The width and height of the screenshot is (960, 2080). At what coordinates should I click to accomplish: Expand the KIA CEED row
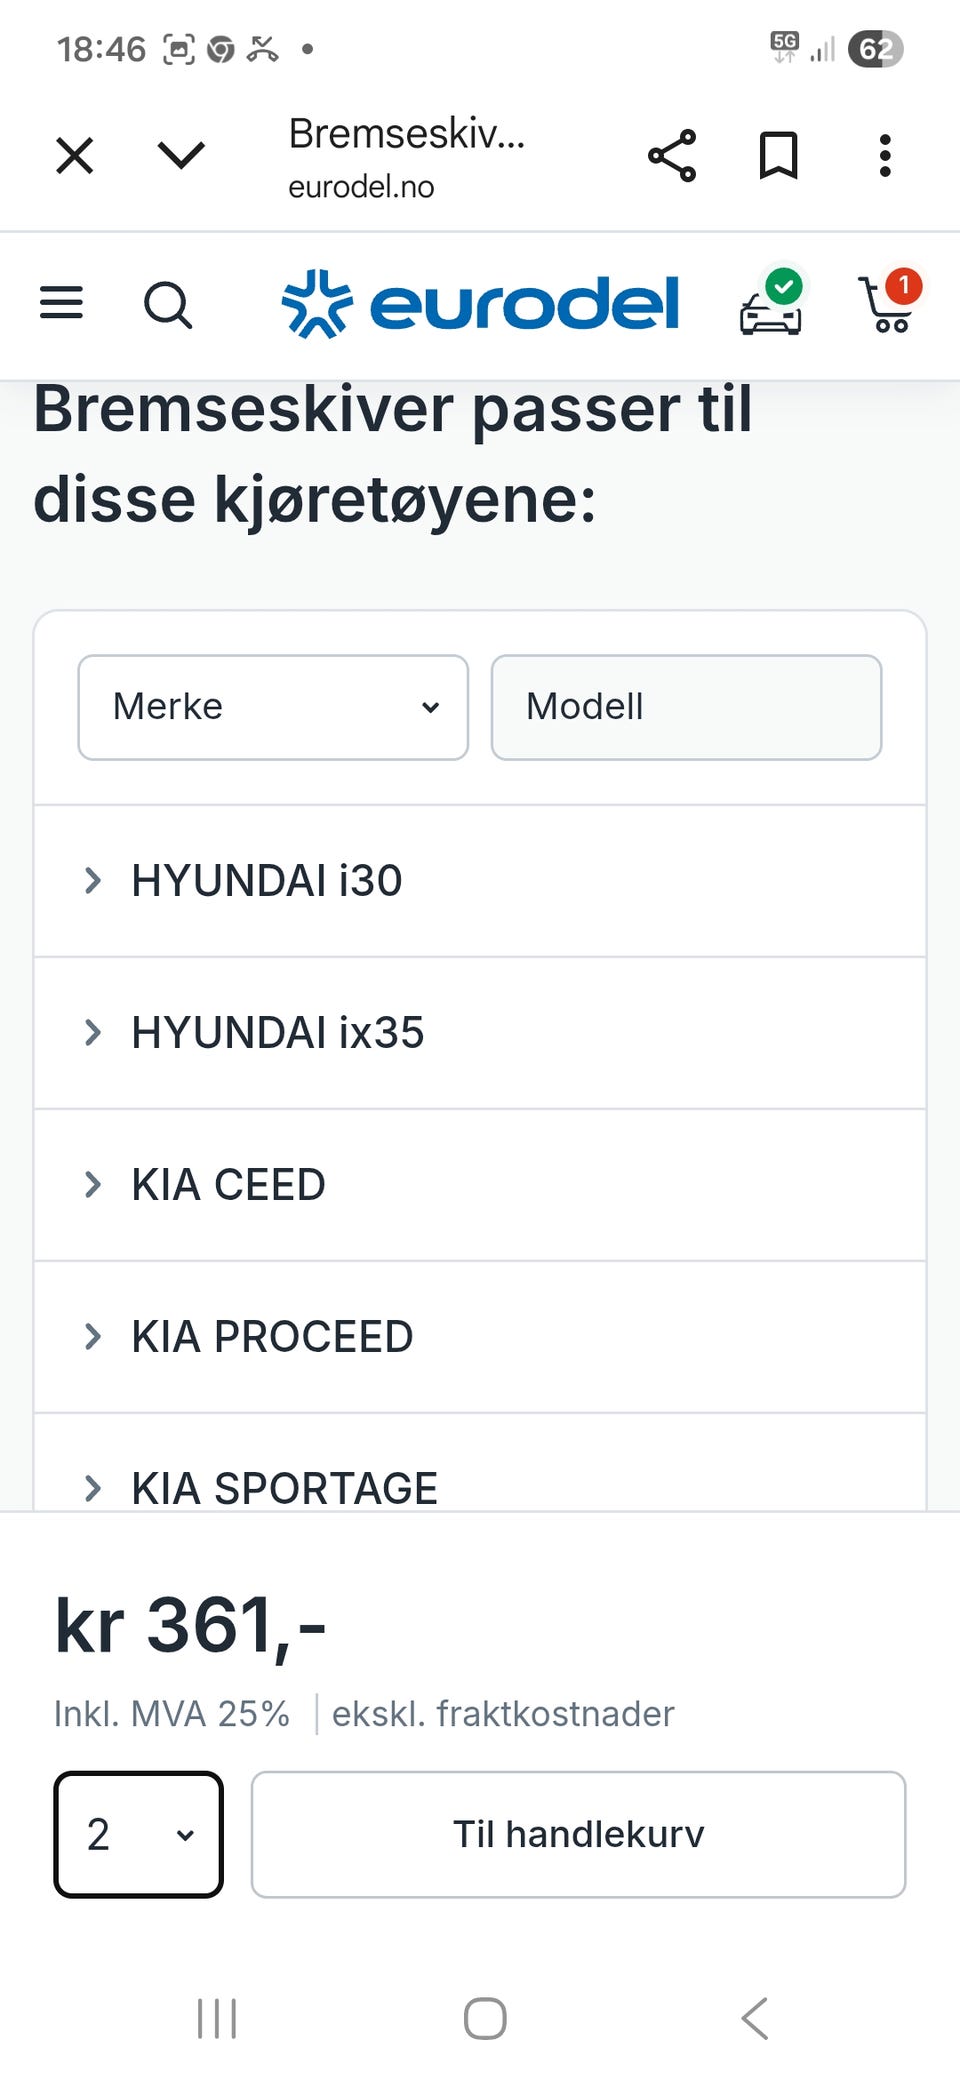pos(480,1185)
